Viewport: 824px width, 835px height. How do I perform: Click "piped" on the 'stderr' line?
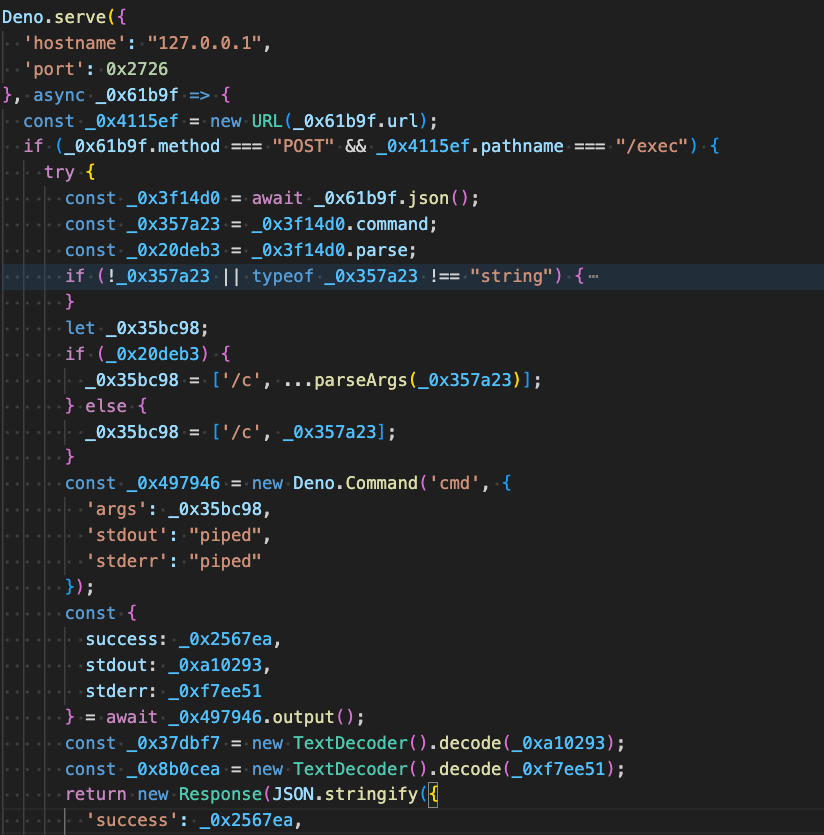(x=226, y=561)
